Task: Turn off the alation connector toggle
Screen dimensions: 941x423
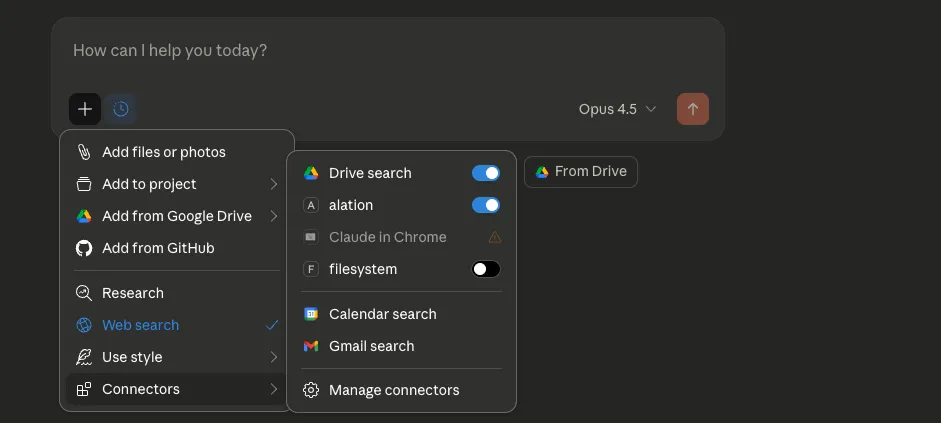Action: pyautogui.click(x=486, y=205)
